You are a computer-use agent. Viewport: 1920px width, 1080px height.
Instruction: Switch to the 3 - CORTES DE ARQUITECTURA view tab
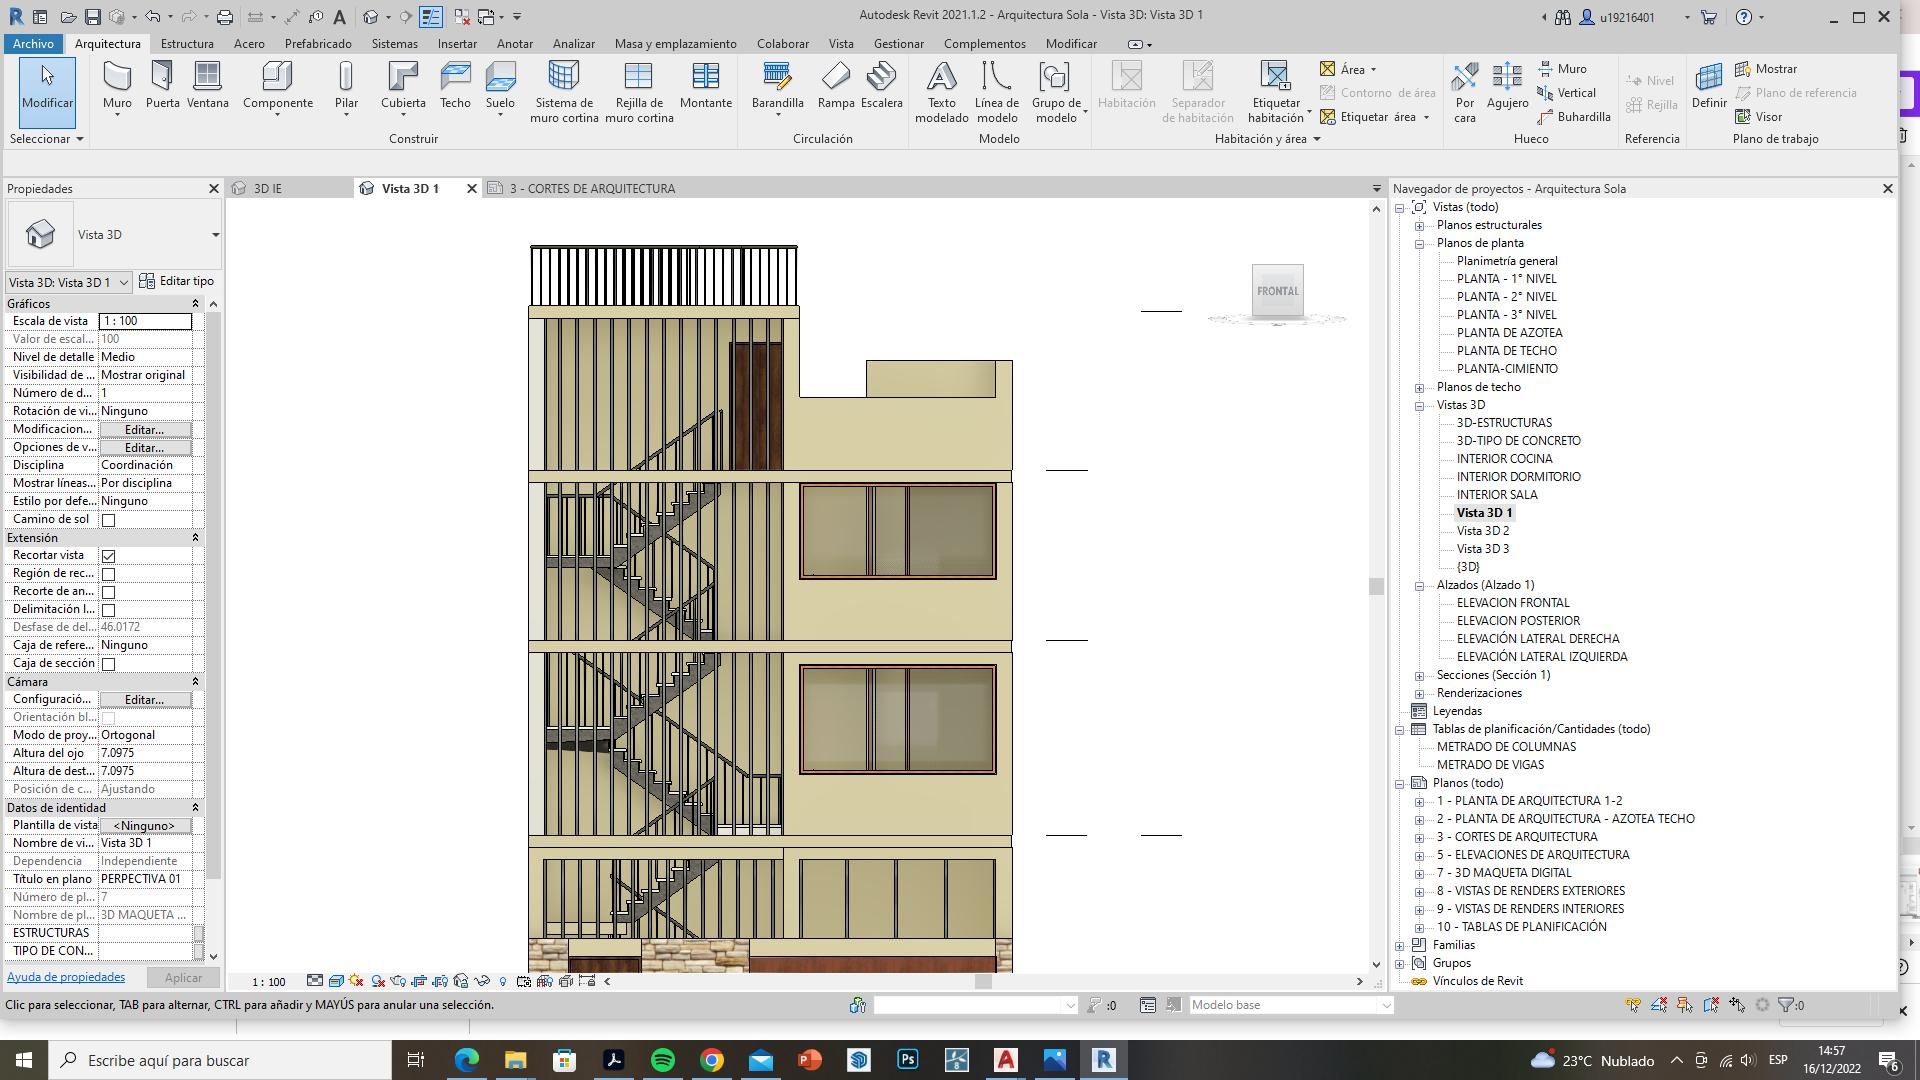[591, 189]
